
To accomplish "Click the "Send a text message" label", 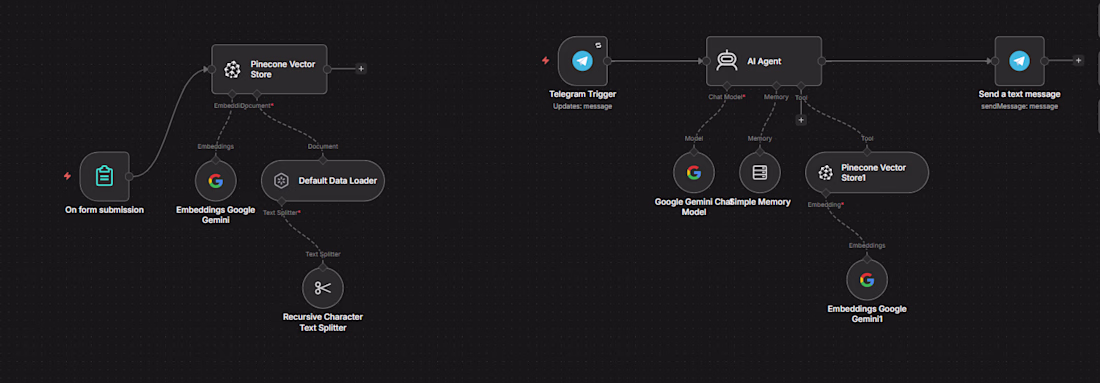I will coord(1019,94).
